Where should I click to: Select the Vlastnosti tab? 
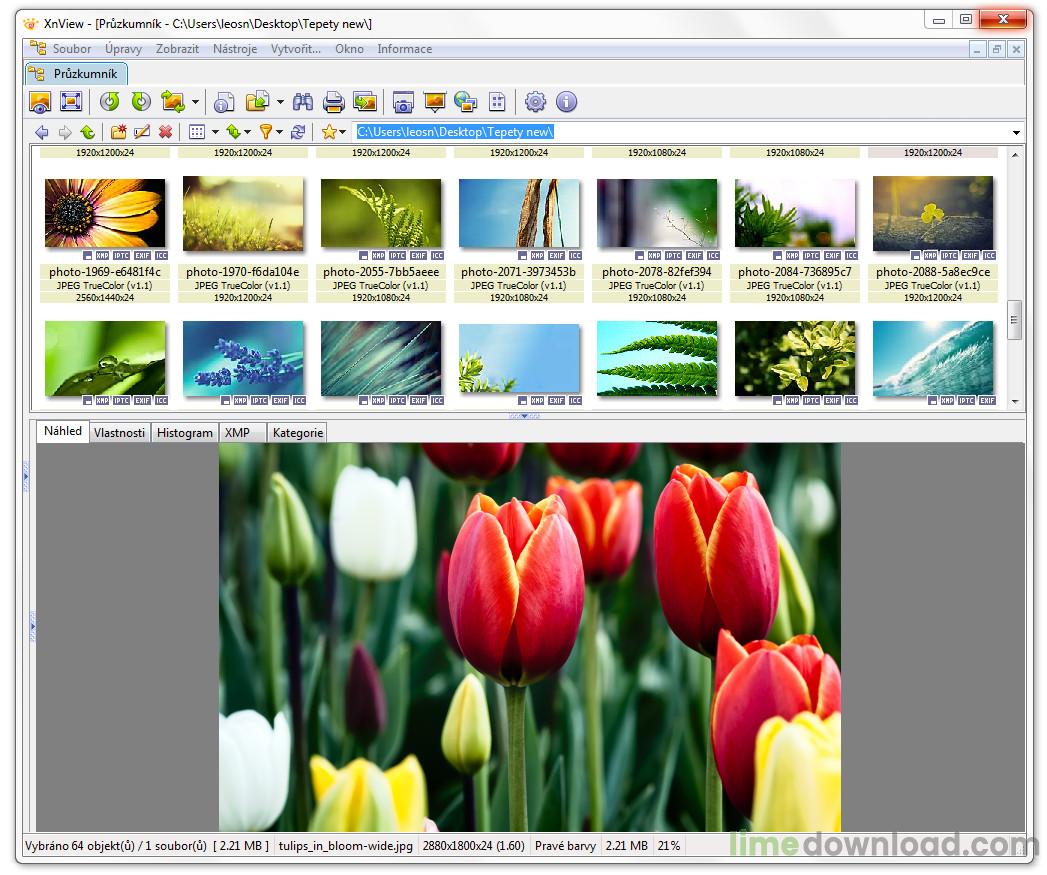click(x=119, y=432)
